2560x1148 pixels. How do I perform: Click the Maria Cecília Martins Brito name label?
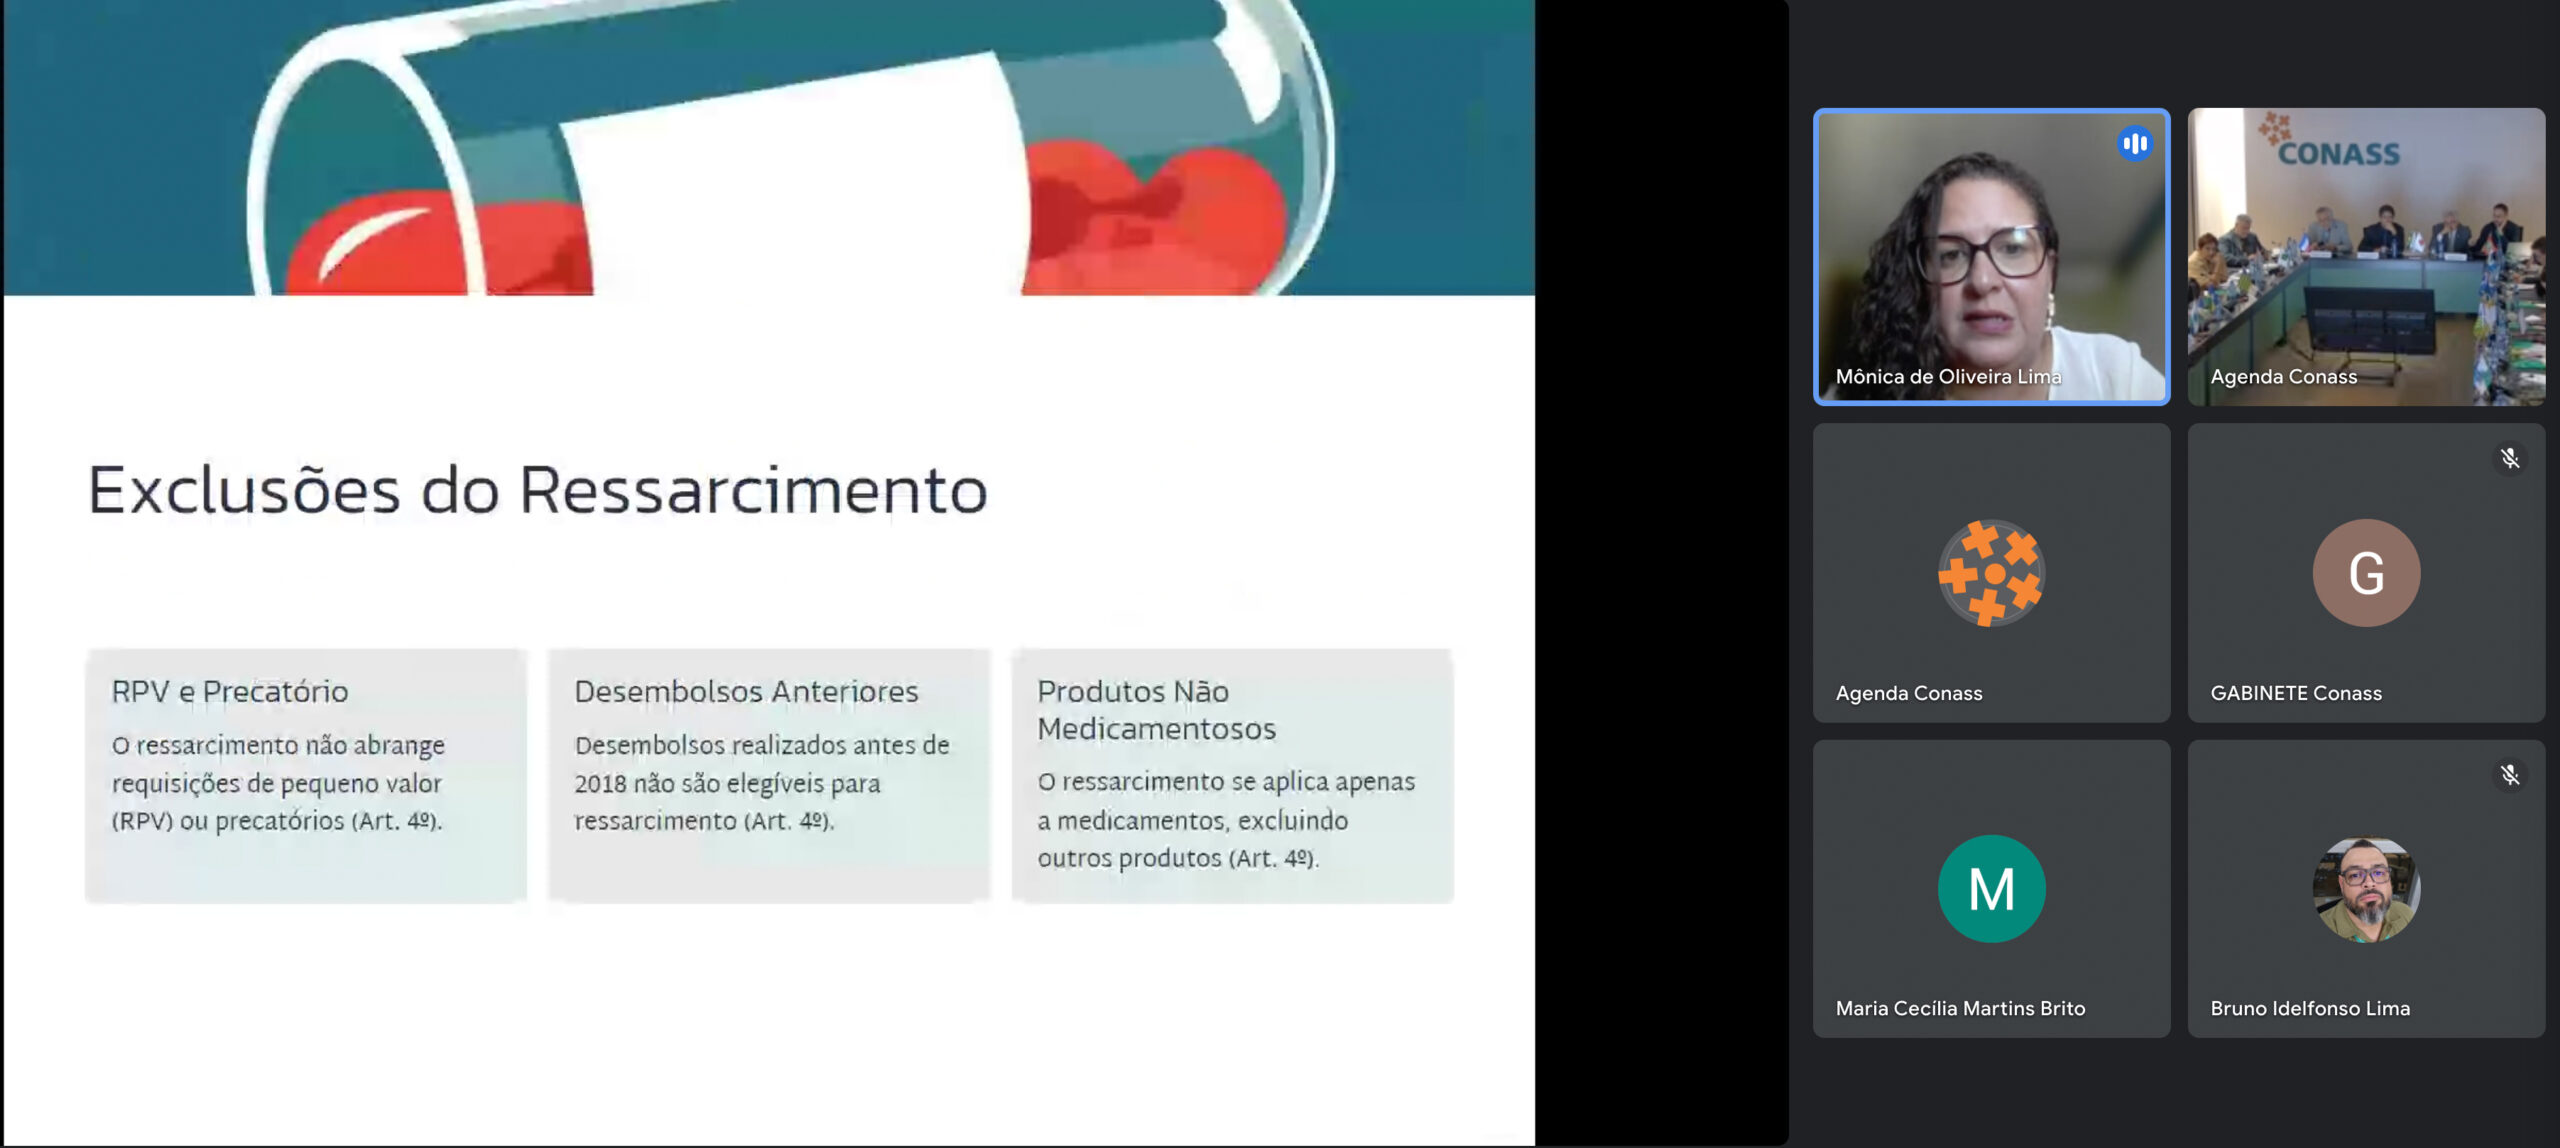point(1960,1008)
